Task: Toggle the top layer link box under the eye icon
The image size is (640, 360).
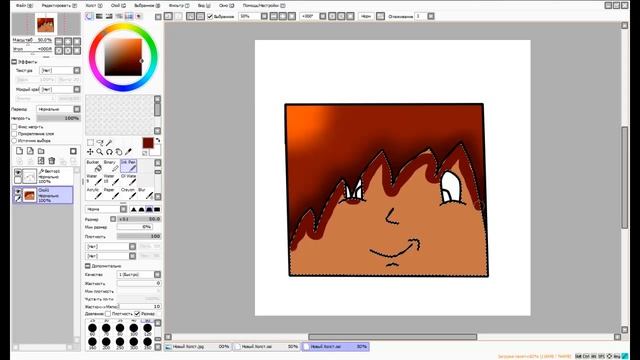Action: pos(18,180)
